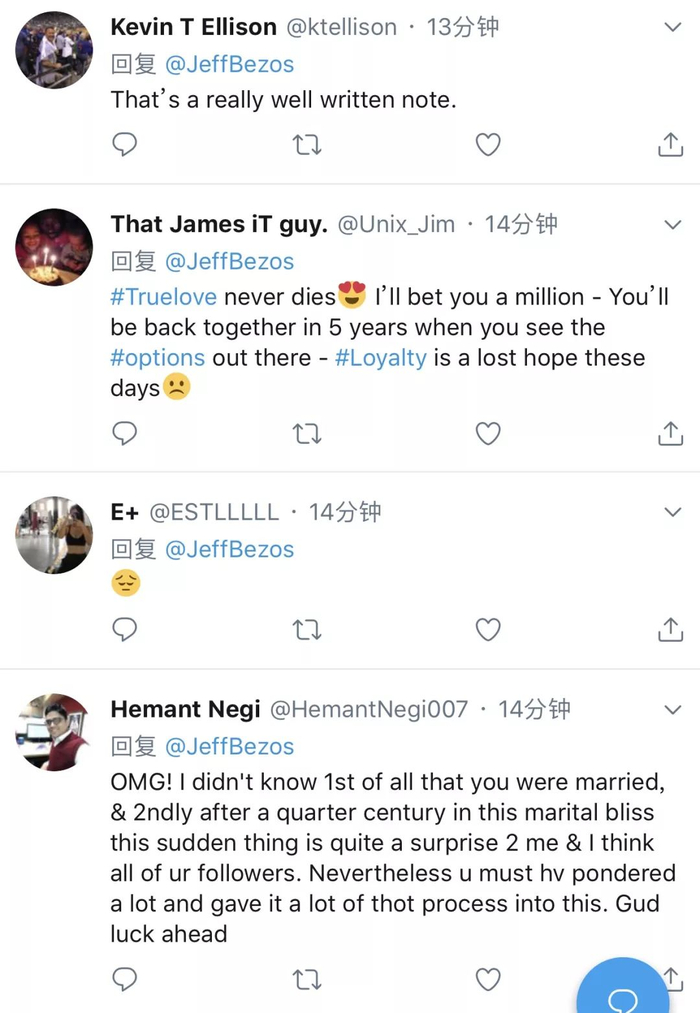Share the tweet from E+
The image size is (700, 1013).
point(670,629)
